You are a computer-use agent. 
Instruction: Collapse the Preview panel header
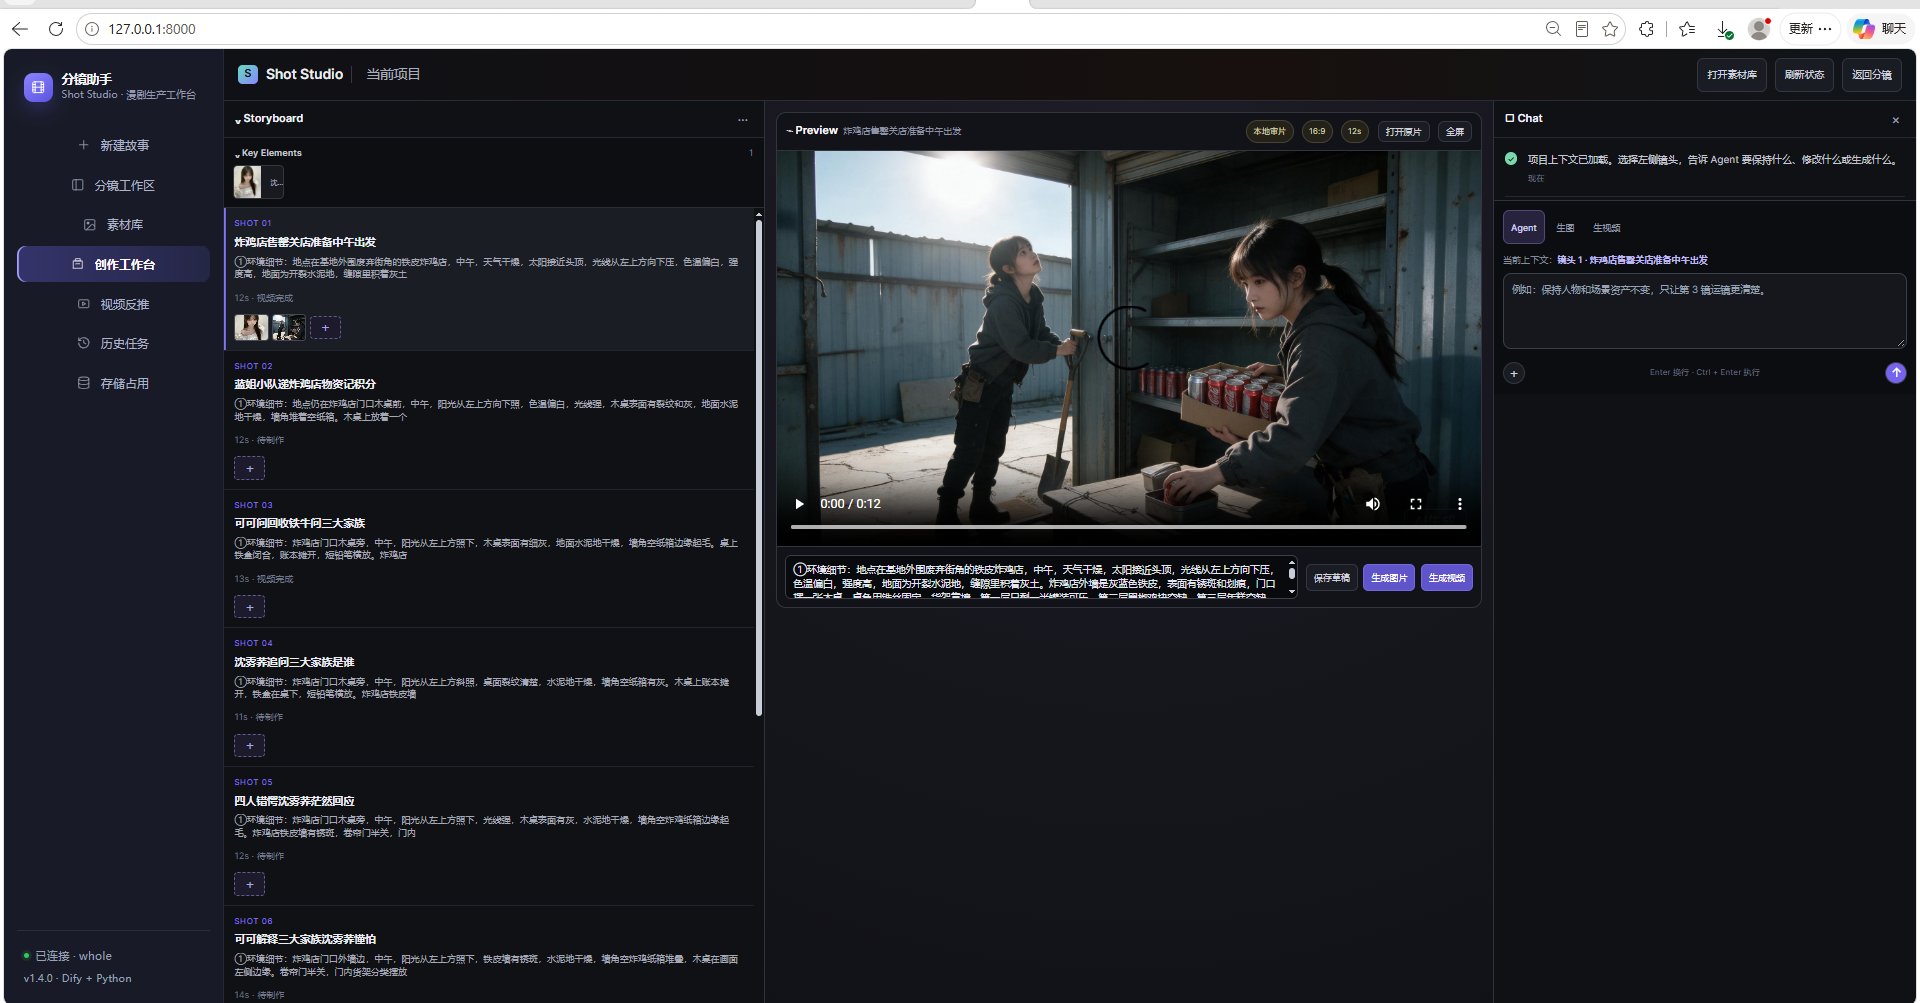coord(790,131)
